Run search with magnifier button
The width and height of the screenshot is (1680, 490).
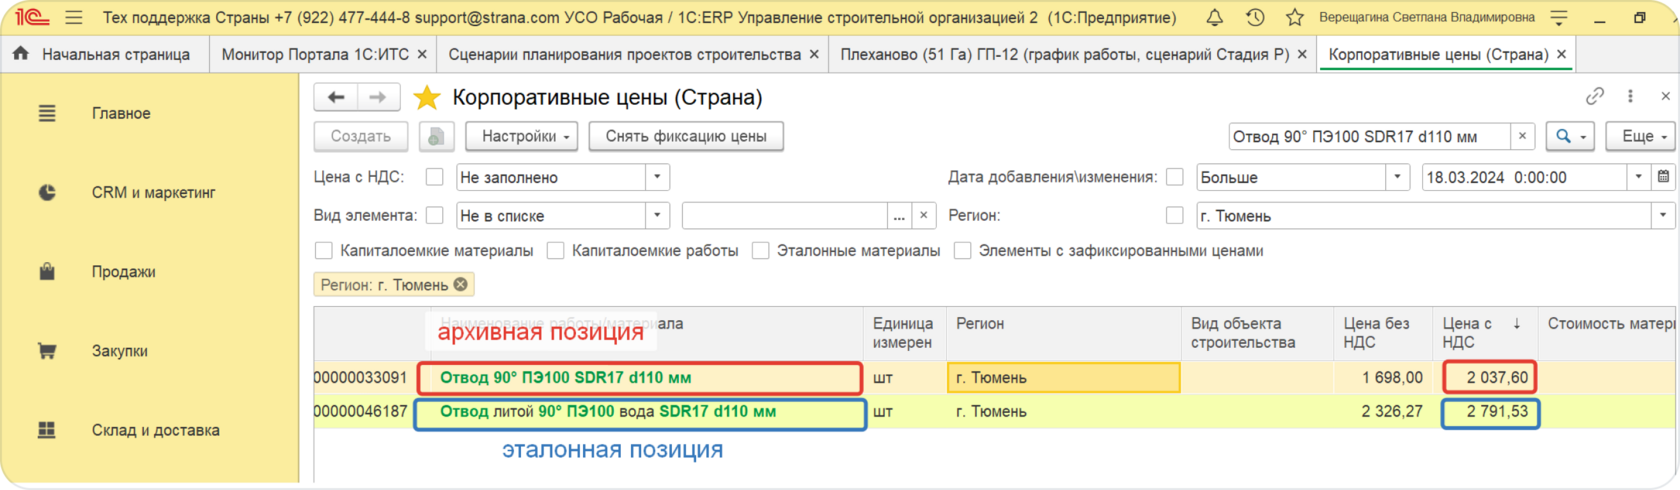click(x=1571, y=136)
